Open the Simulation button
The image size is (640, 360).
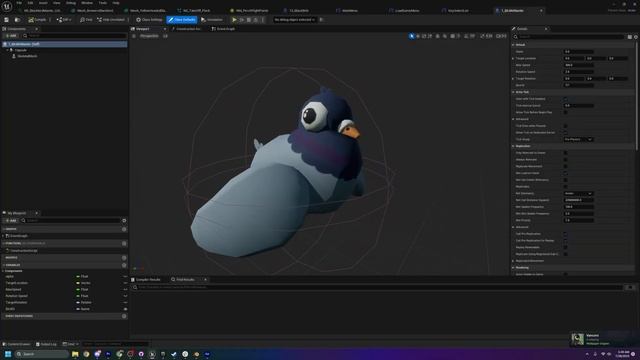click(212, 20)
